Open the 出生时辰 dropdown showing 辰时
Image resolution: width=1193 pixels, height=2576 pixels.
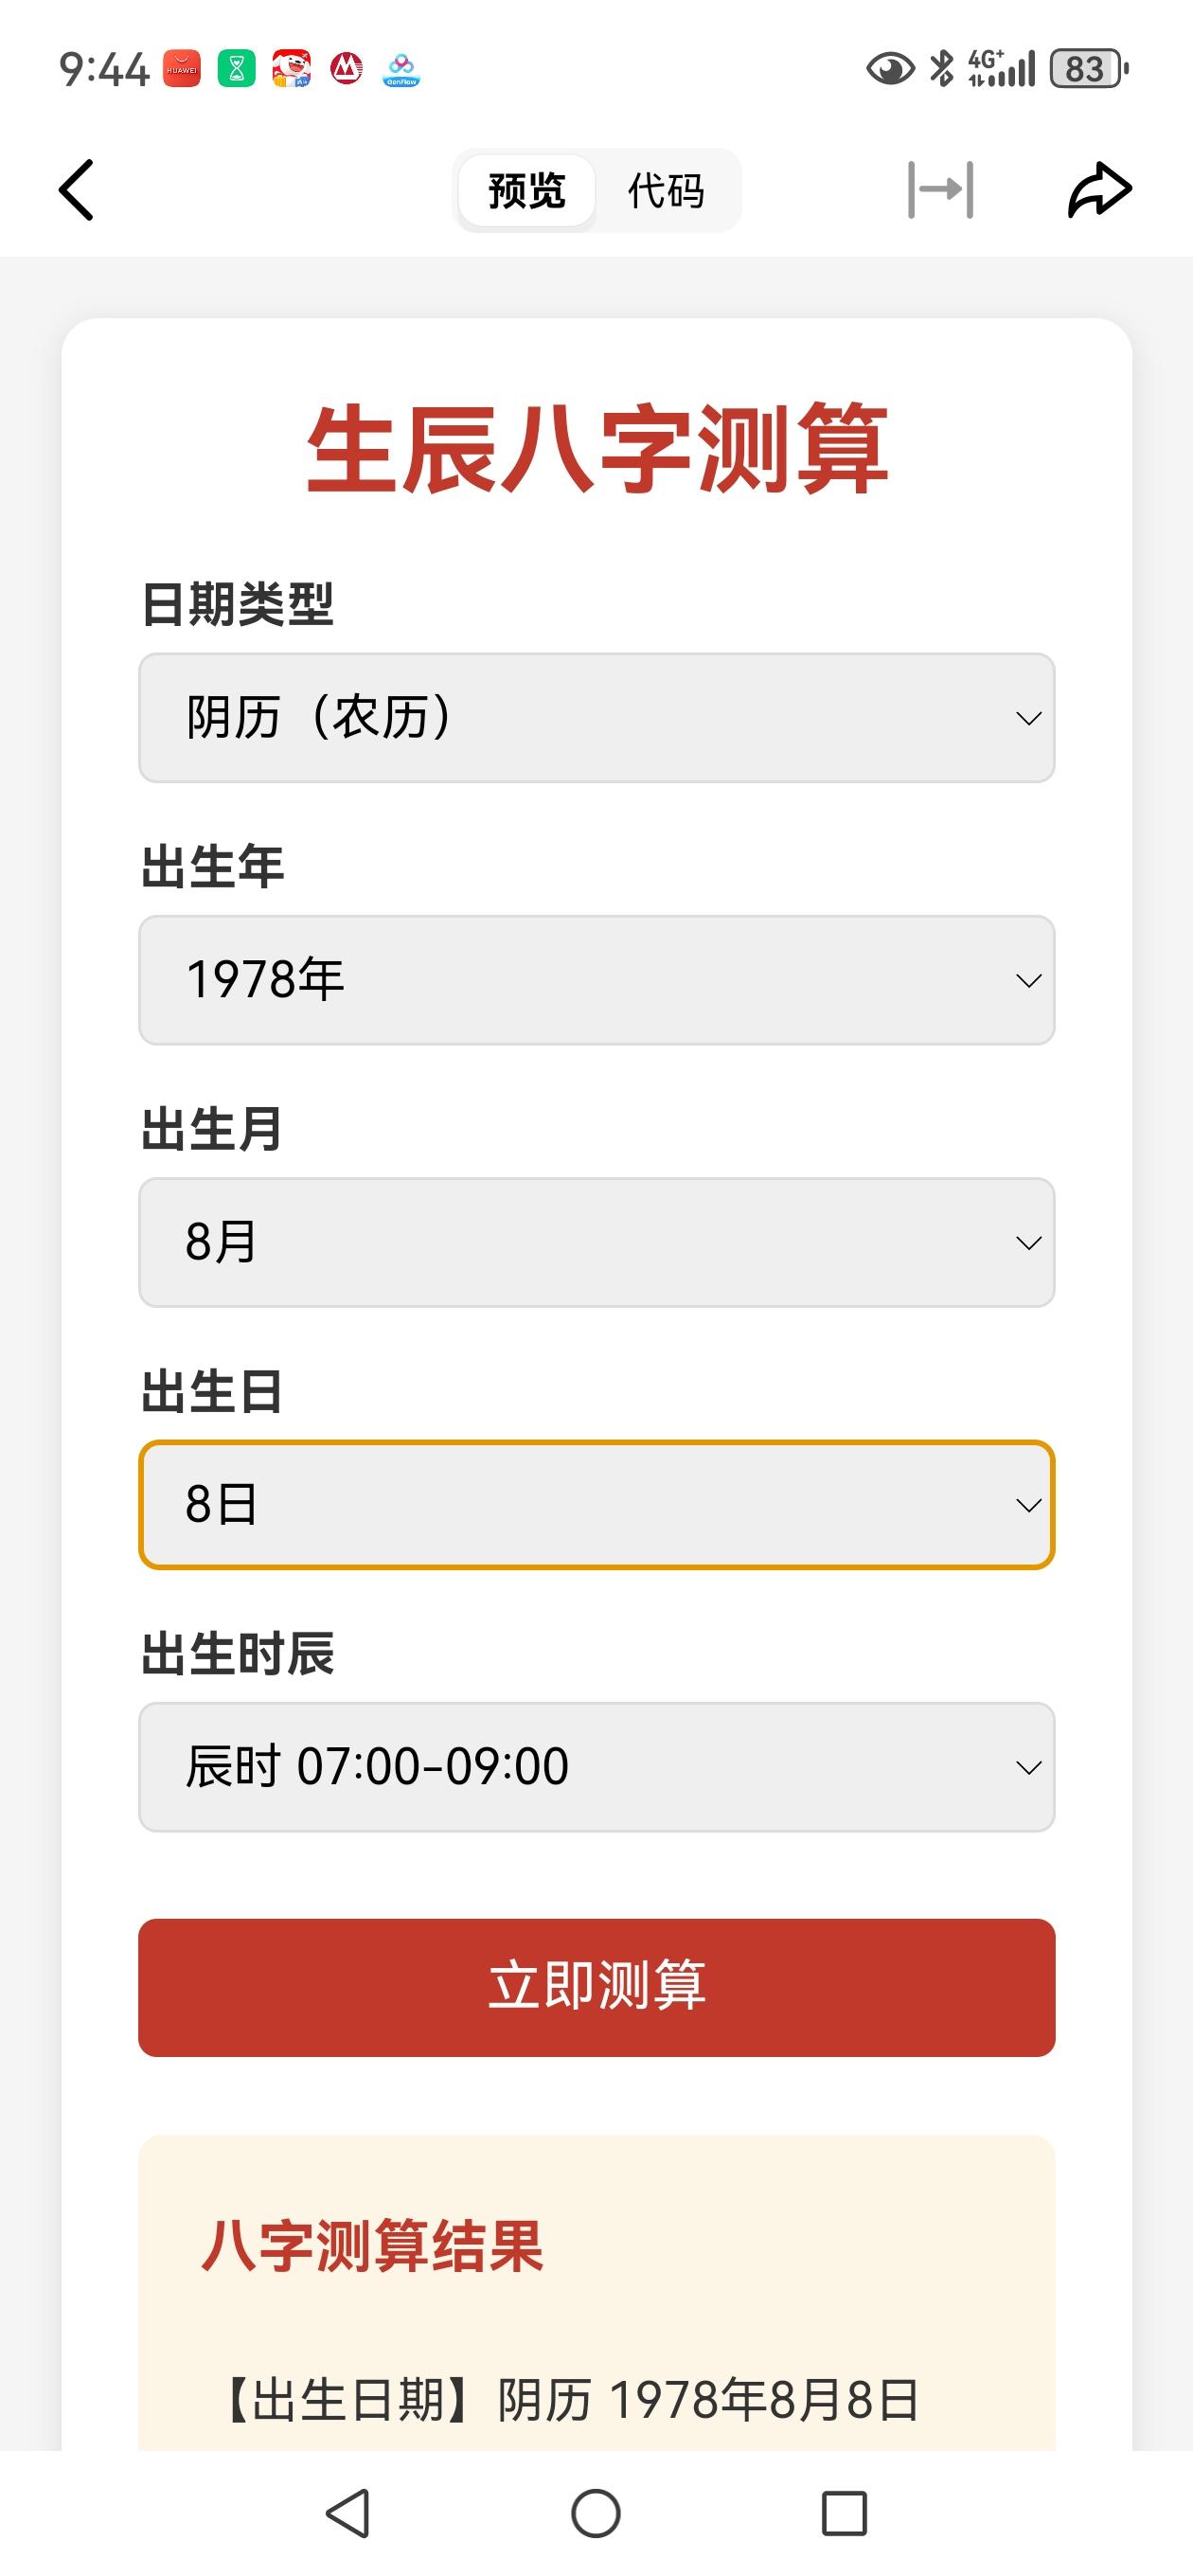(x=597, y=1767)
